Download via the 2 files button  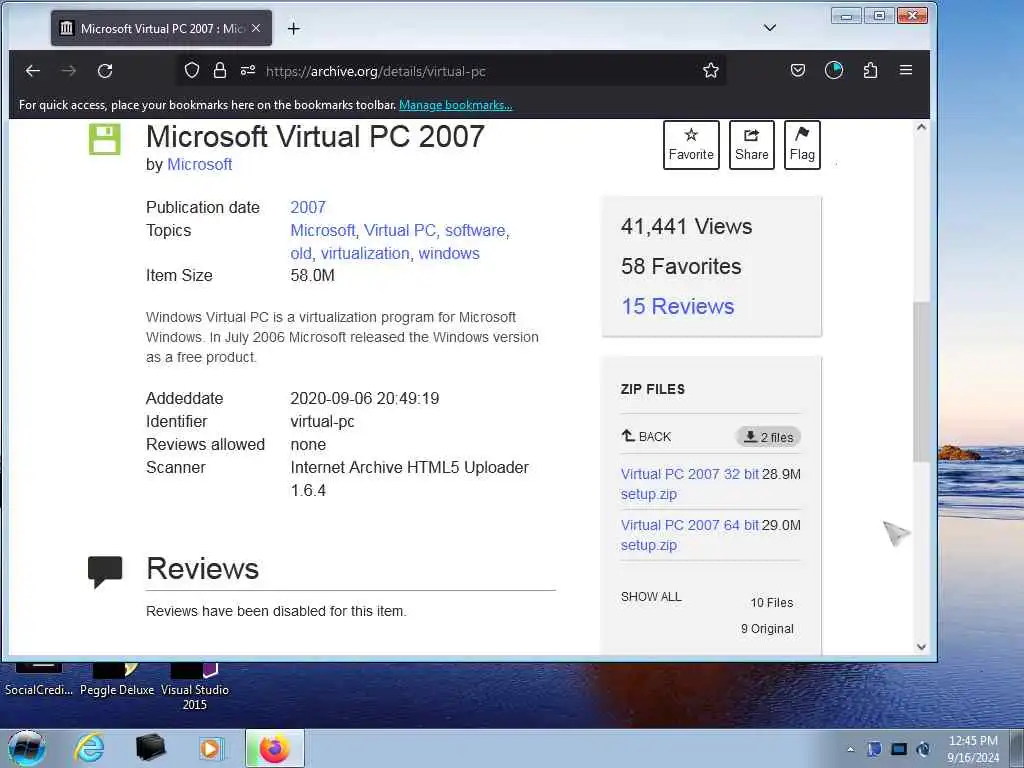coord(769,437)
